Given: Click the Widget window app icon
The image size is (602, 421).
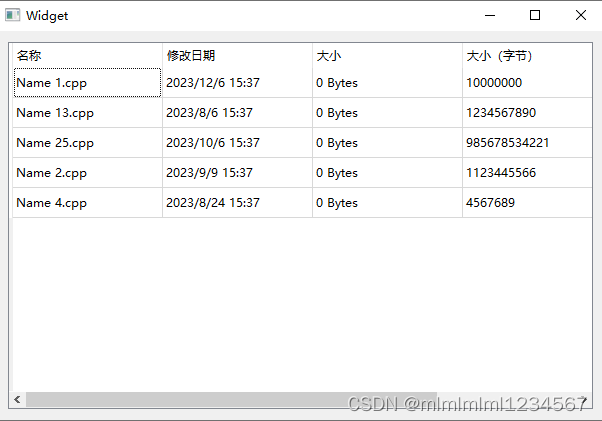Looking at the screenshot, I should pos(12,15).
